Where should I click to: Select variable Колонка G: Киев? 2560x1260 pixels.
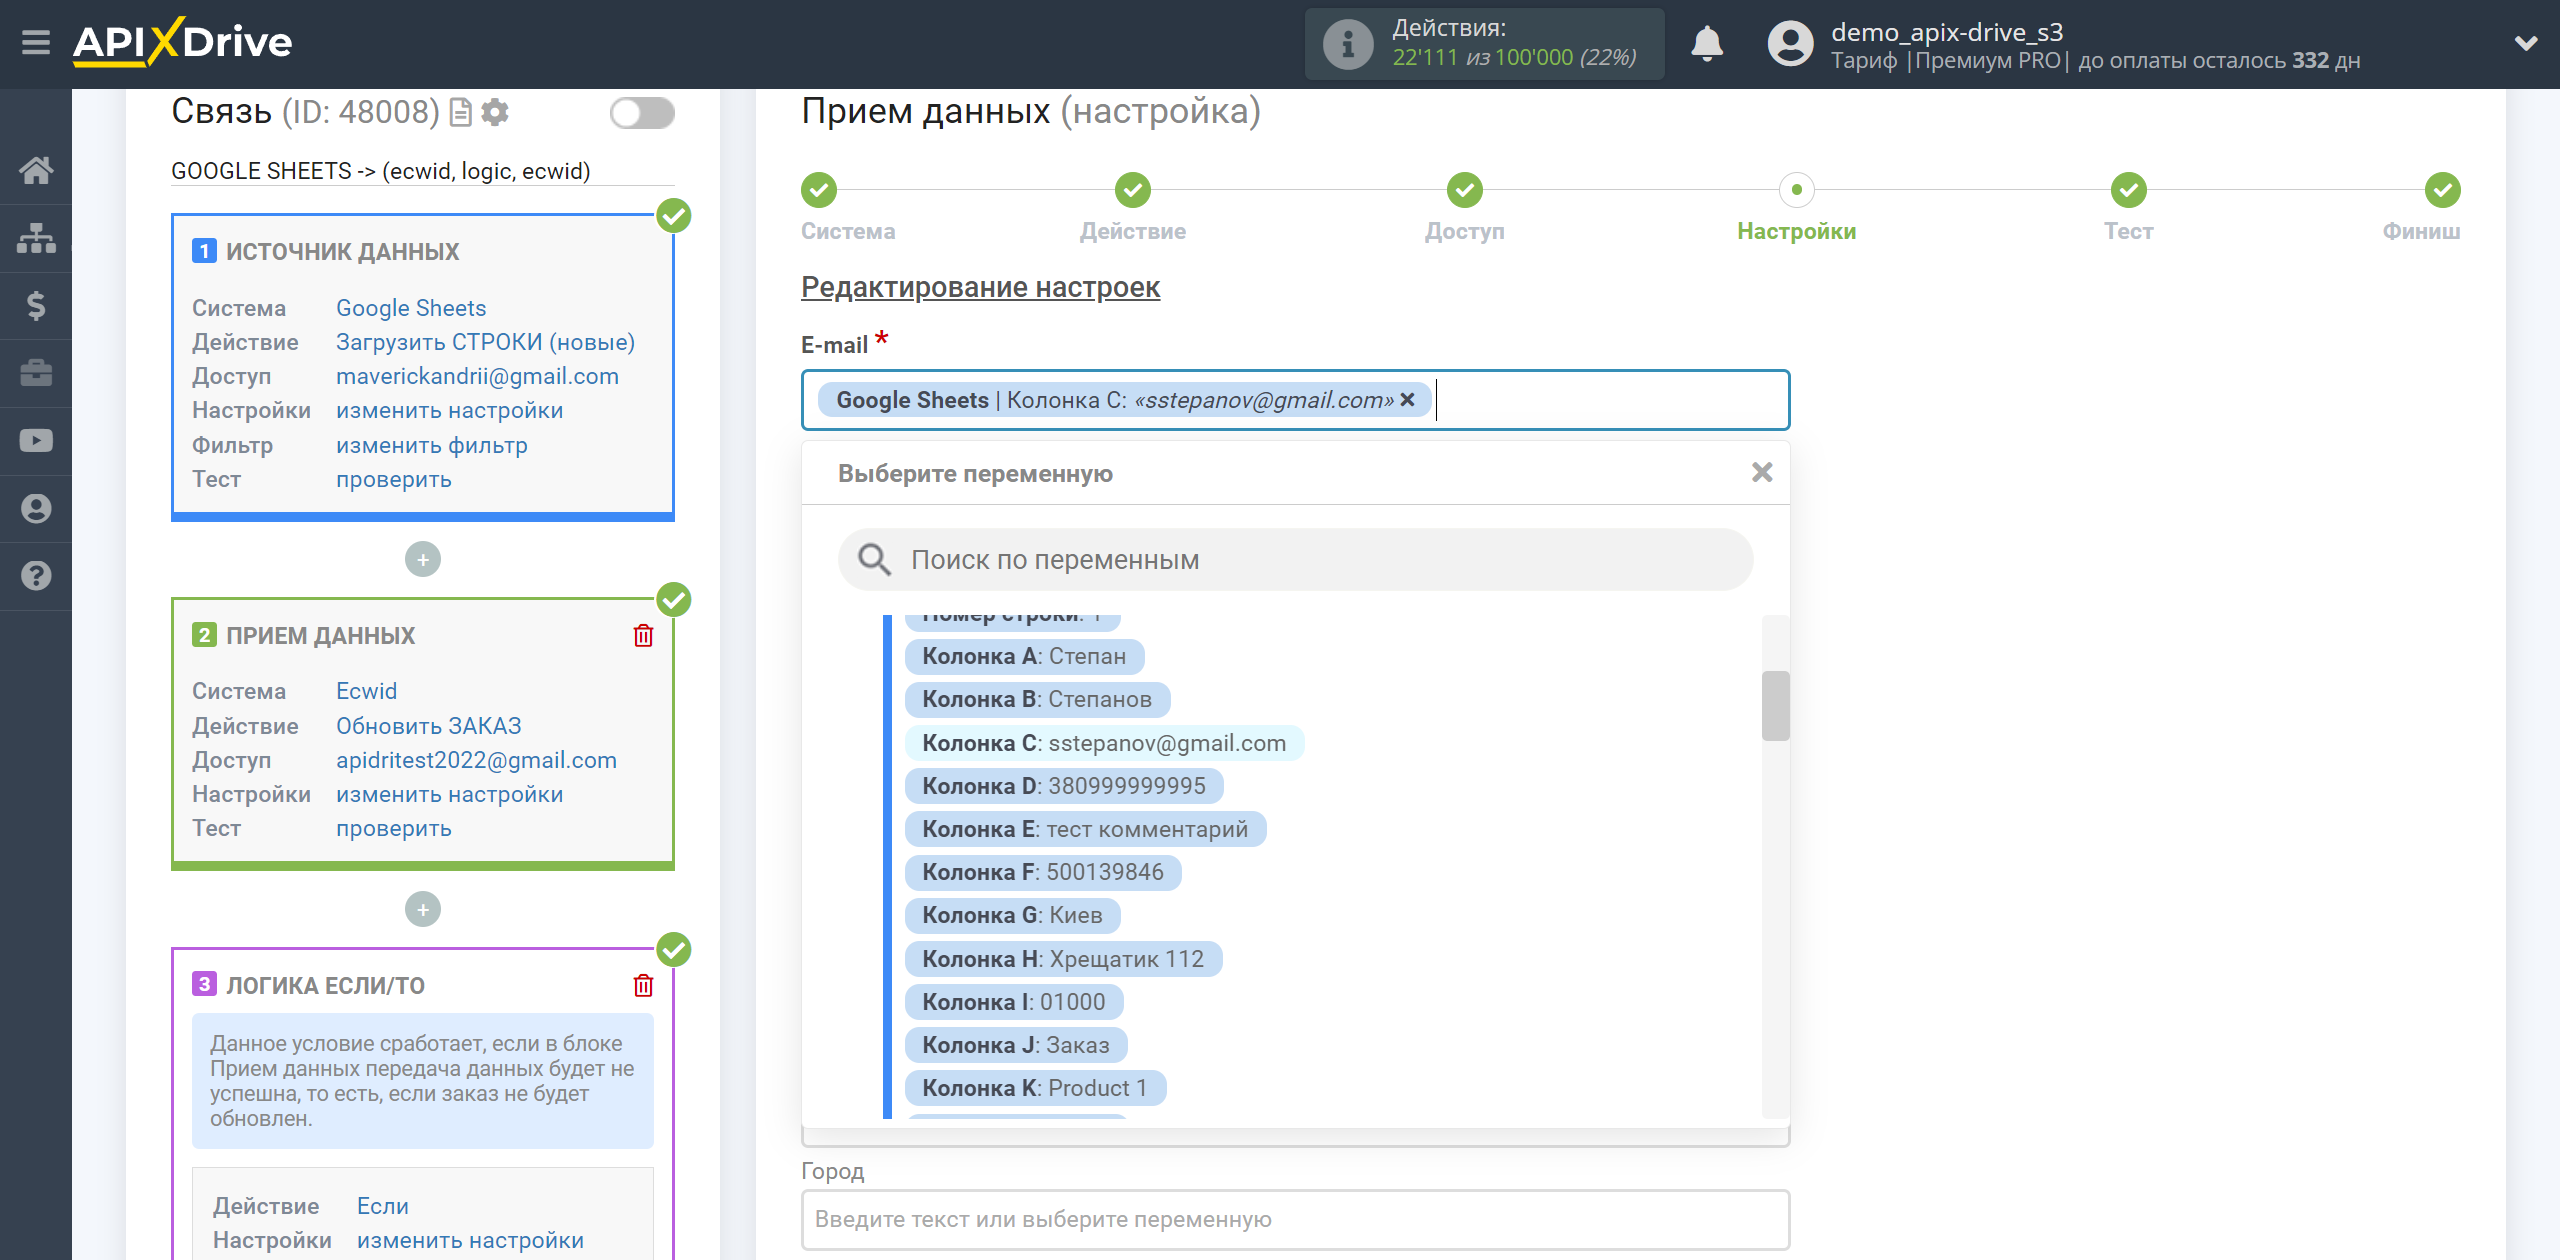coord(1012,915)
